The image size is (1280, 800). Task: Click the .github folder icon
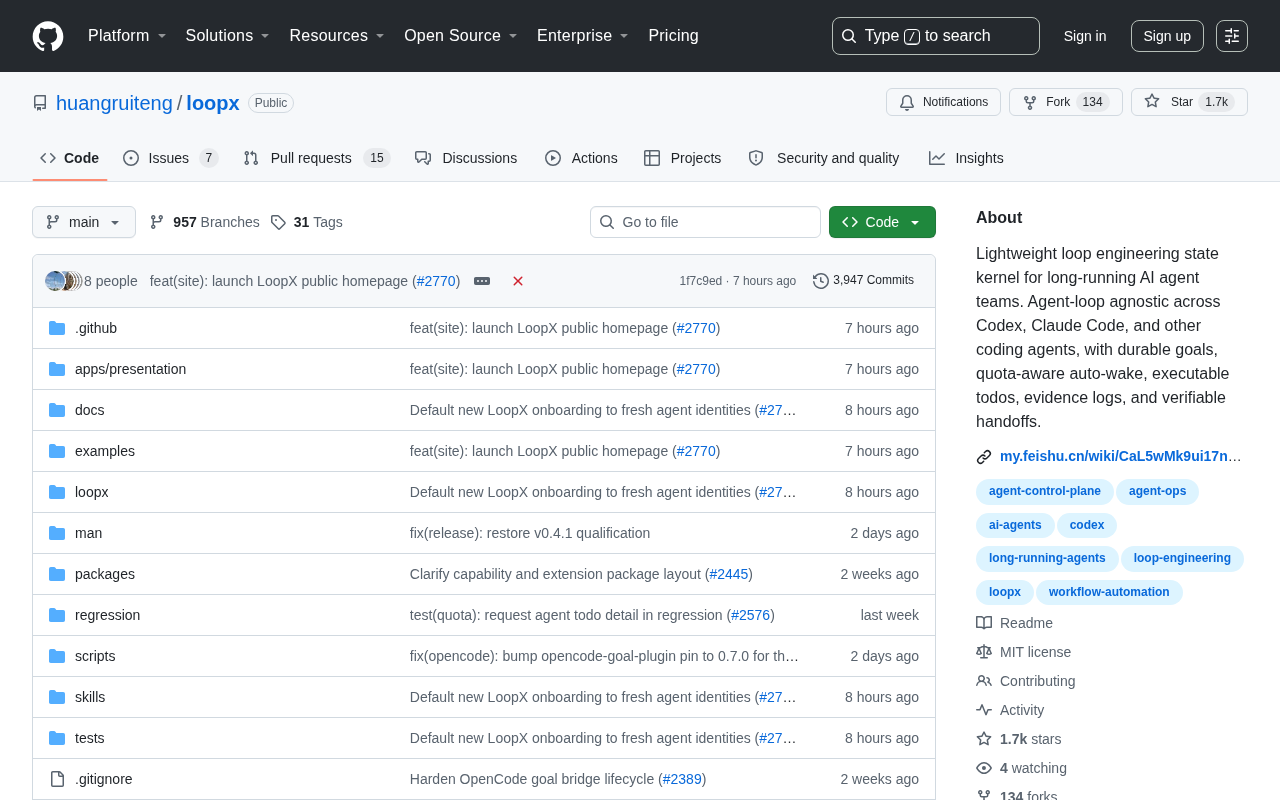57,328
